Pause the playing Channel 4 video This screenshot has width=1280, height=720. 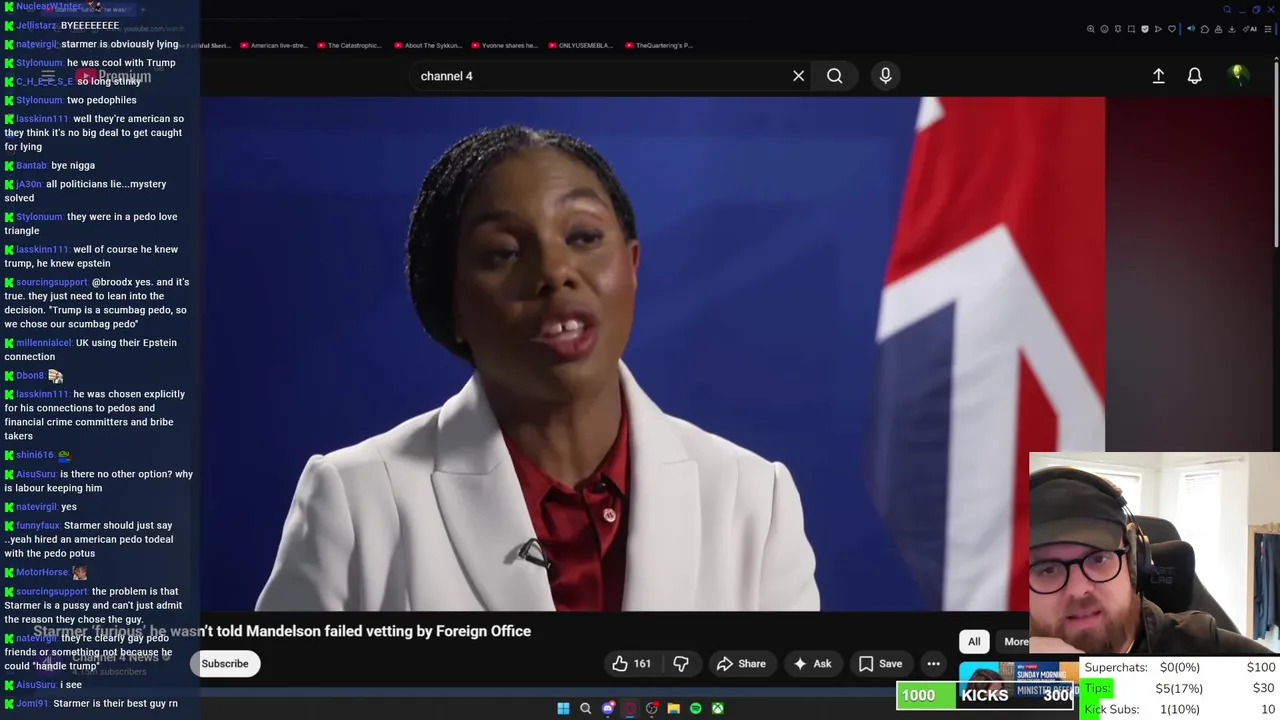click(652, 353)
